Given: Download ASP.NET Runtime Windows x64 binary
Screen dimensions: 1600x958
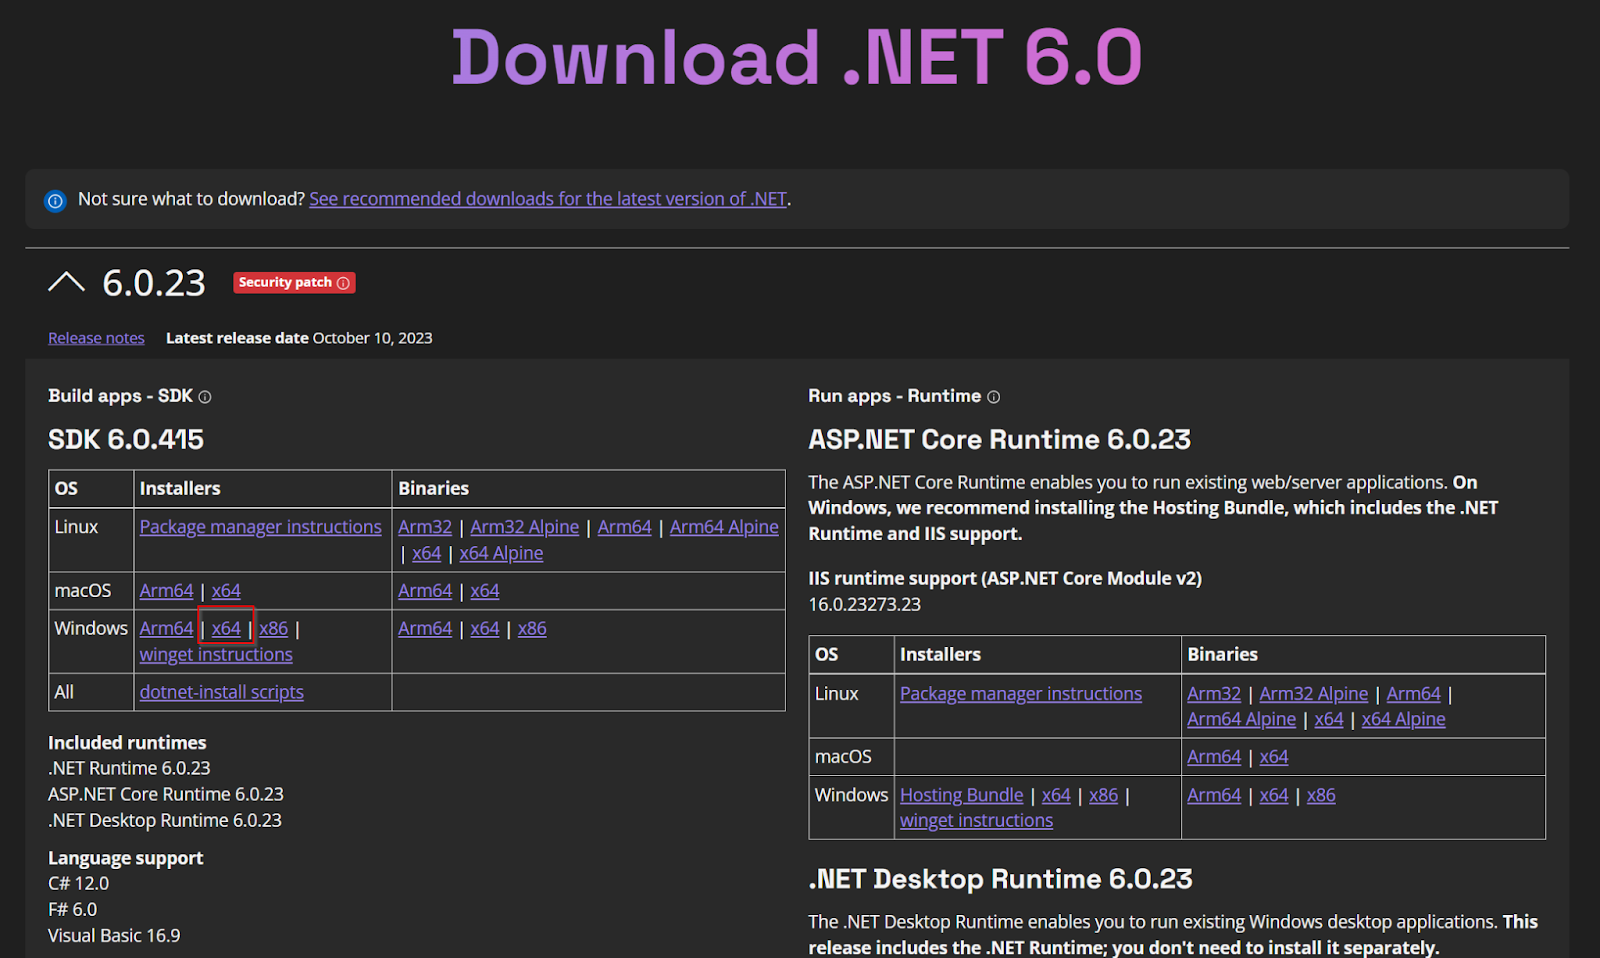Looking at the screenshot, I should pyautogui.click(x=1274, y=795).
